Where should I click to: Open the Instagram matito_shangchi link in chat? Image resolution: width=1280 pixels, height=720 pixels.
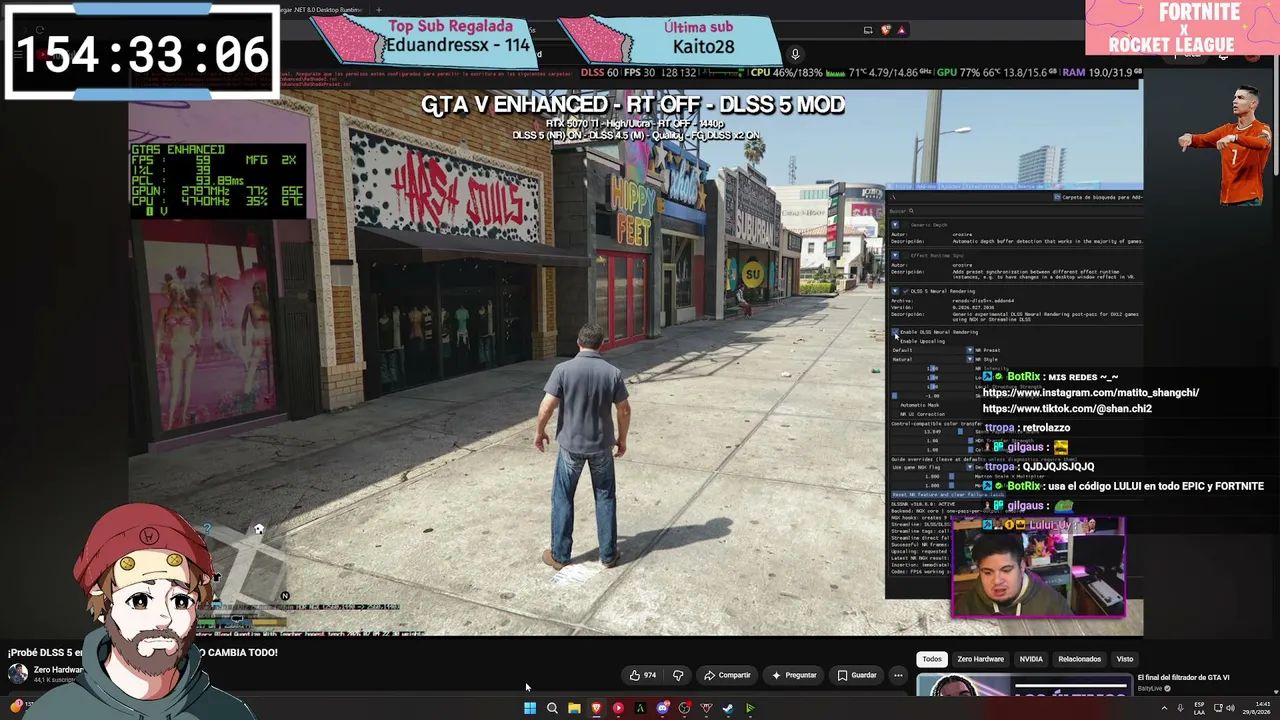[1091, 393]
